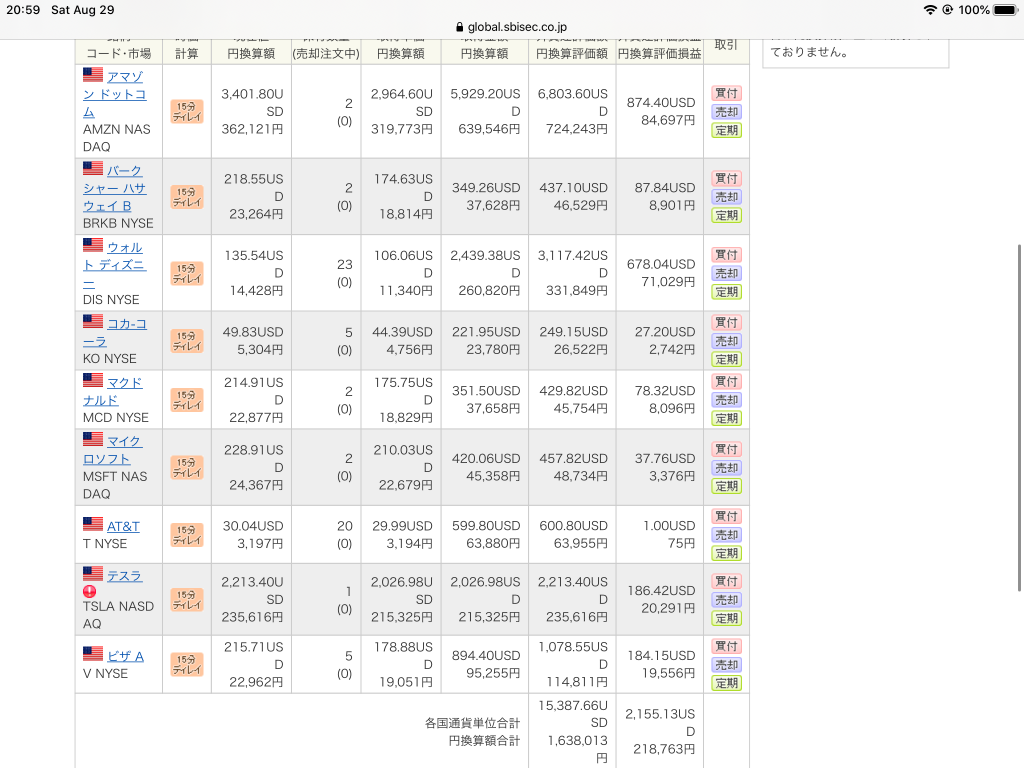
Task: Tap the global.sbisec.co.jp address bar
Action: [512, 27]
